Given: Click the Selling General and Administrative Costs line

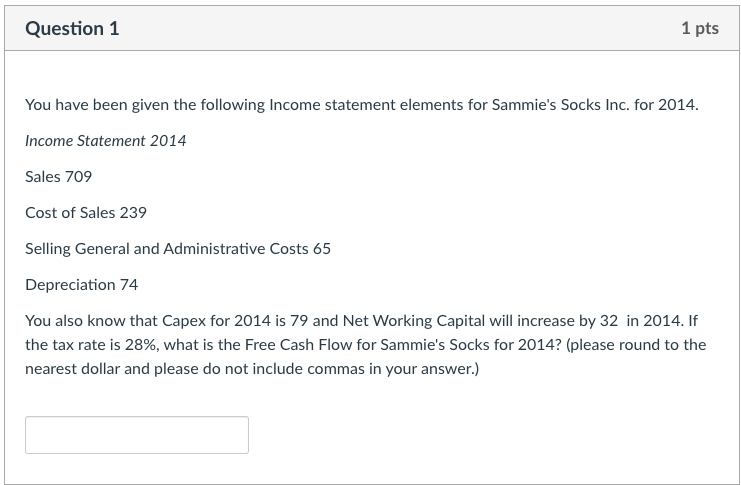Looking at the screenshot, I should tap(178, 249).
